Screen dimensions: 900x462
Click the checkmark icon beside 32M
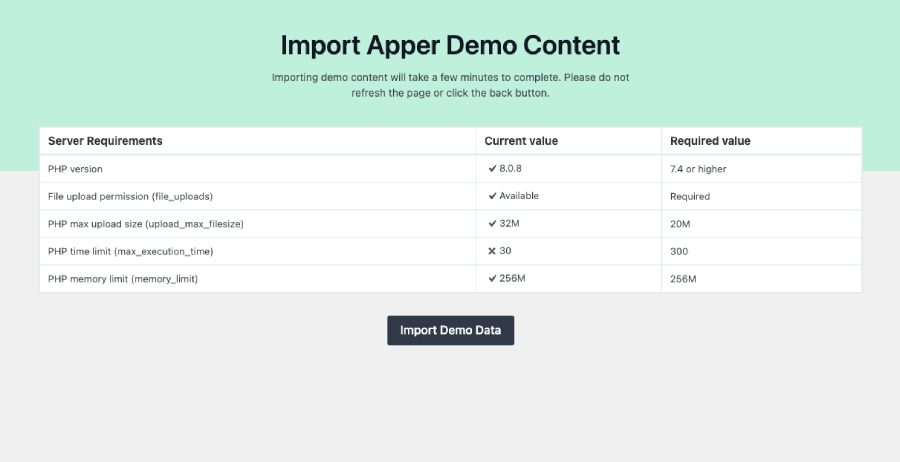pyautogui.click(x=492, y=224)
